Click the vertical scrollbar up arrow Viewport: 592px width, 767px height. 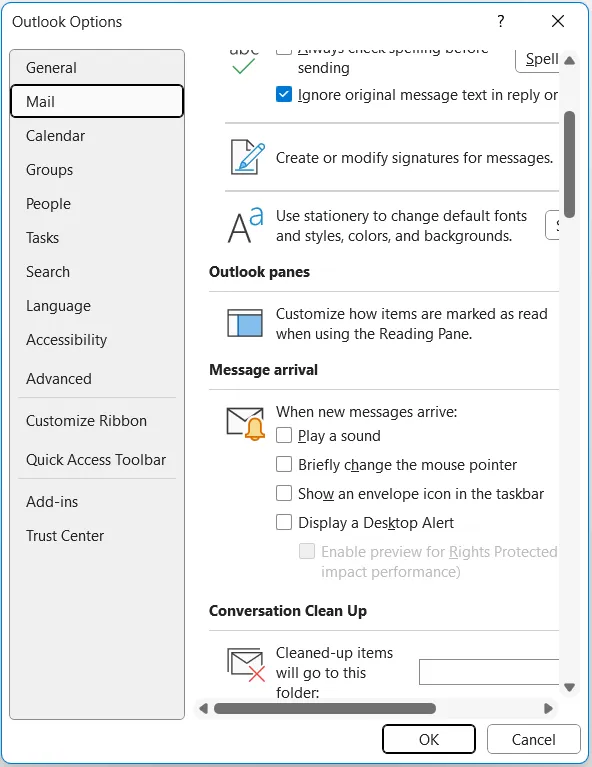[x=569, y=61]
